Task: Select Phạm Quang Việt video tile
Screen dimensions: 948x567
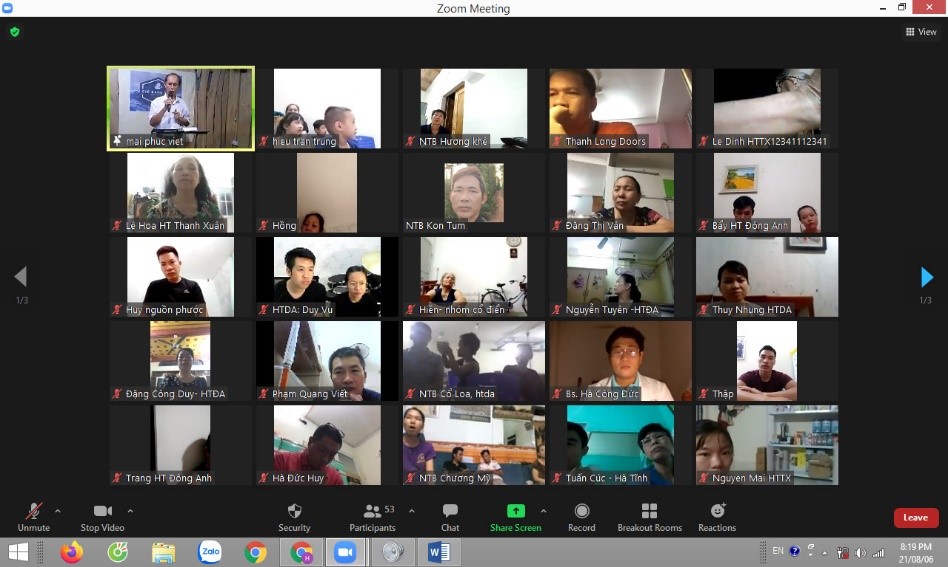Action: point(327,361)
